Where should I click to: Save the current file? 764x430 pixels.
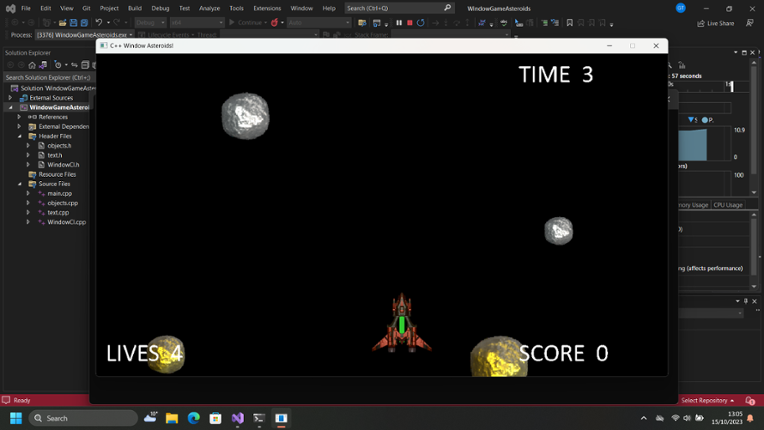73,22
